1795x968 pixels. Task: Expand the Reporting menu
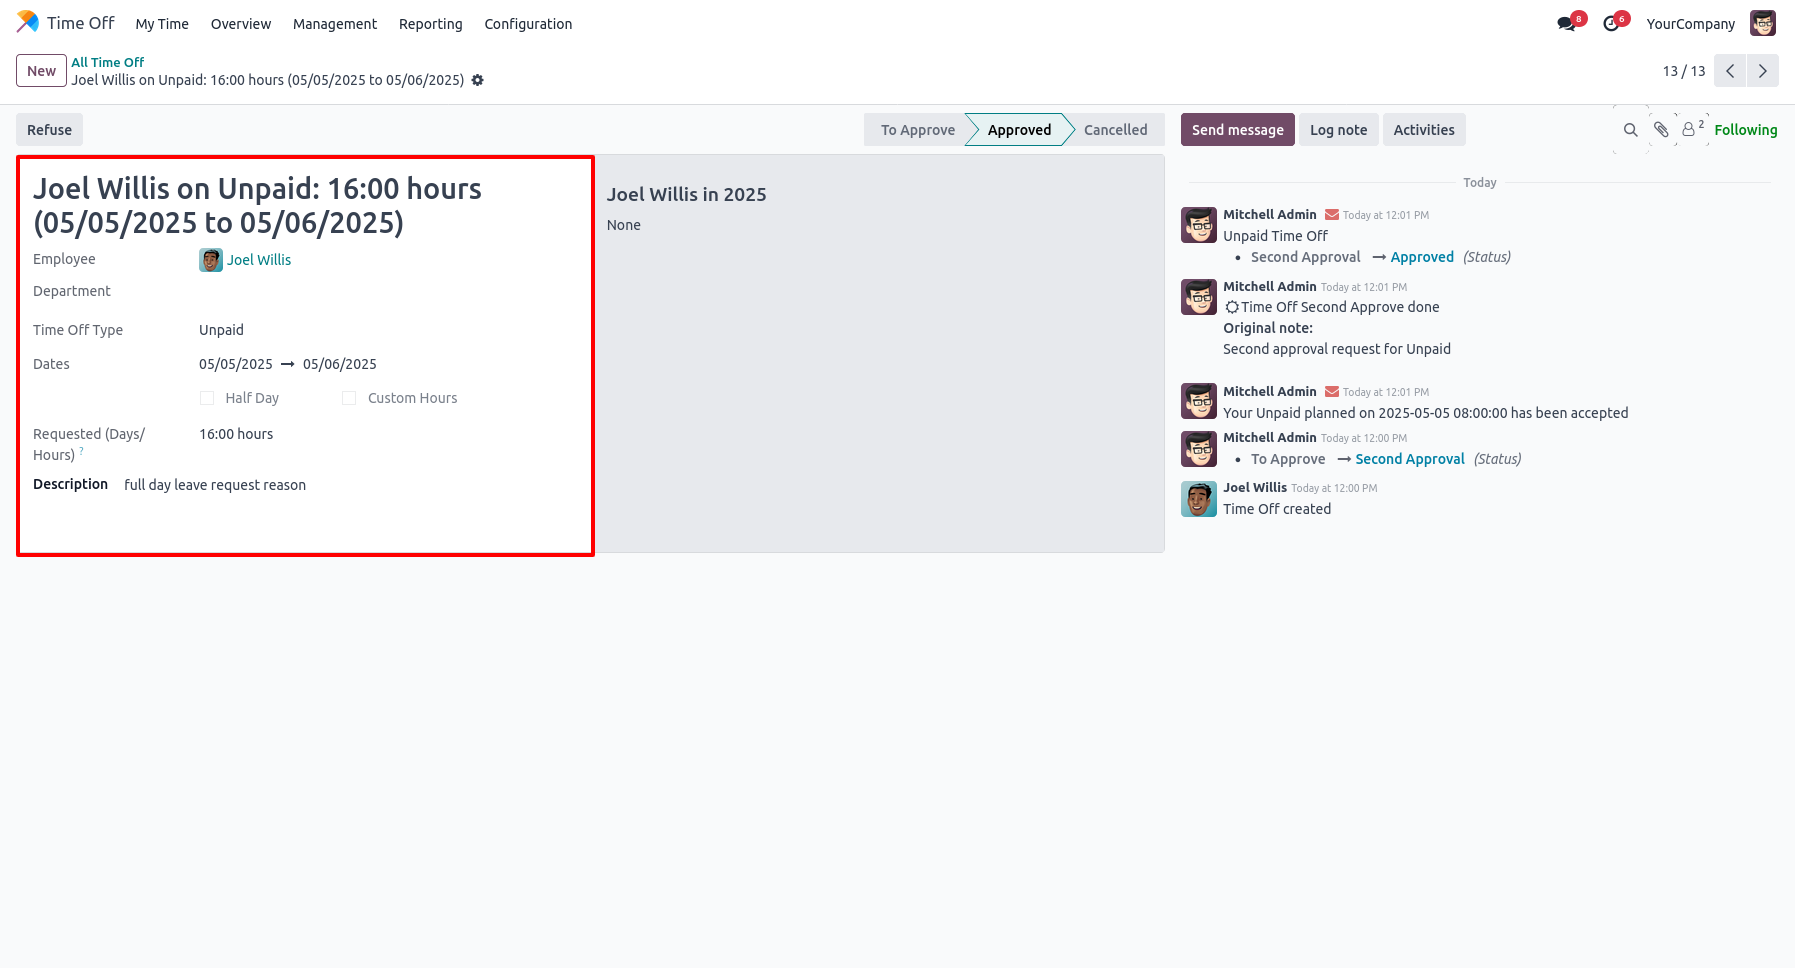point(430,24)
